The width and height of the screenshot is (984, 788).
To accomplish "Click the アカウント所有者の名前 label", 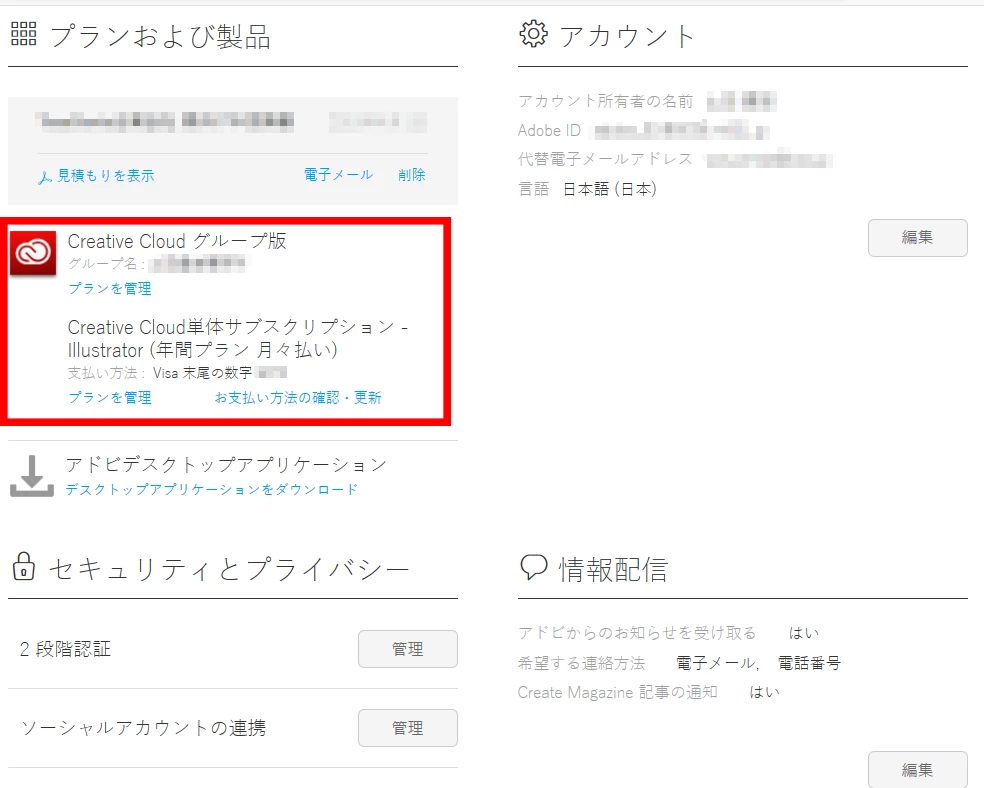I will pyautogui.click(x=606, y=101).
